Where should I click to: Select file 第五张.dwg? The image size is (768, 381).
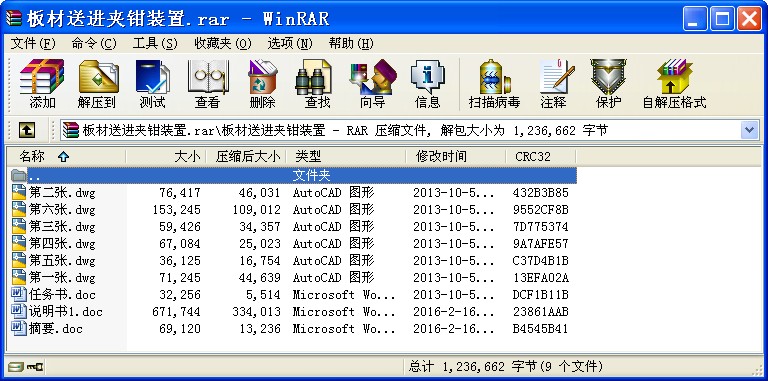point(62,260)
